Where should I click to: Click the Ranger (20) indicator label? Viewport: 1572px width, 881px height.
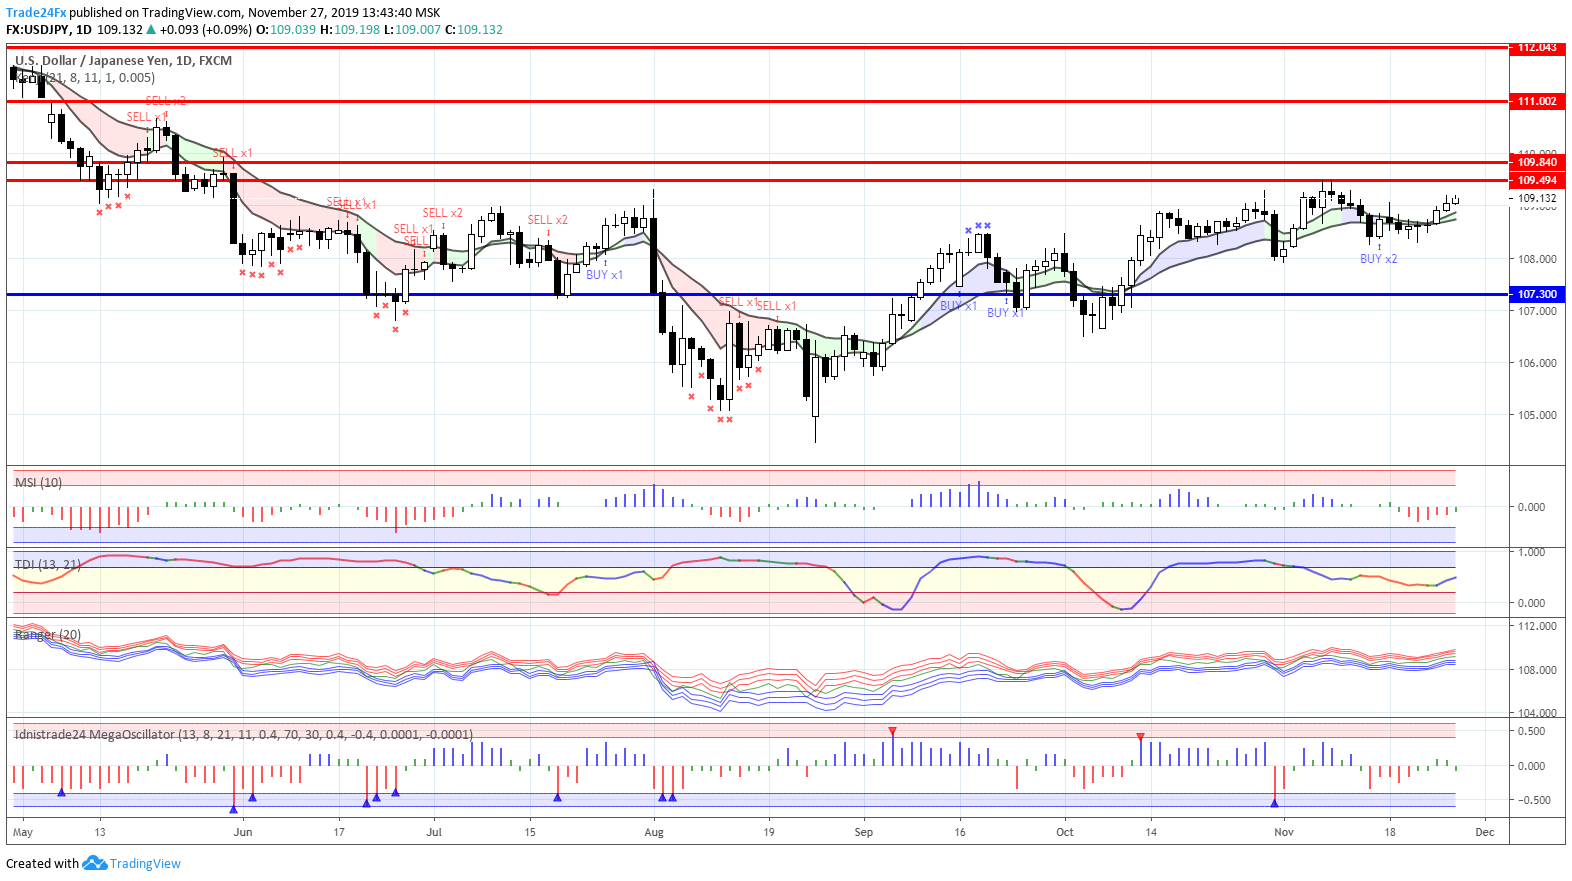click(x=48, y=635)
